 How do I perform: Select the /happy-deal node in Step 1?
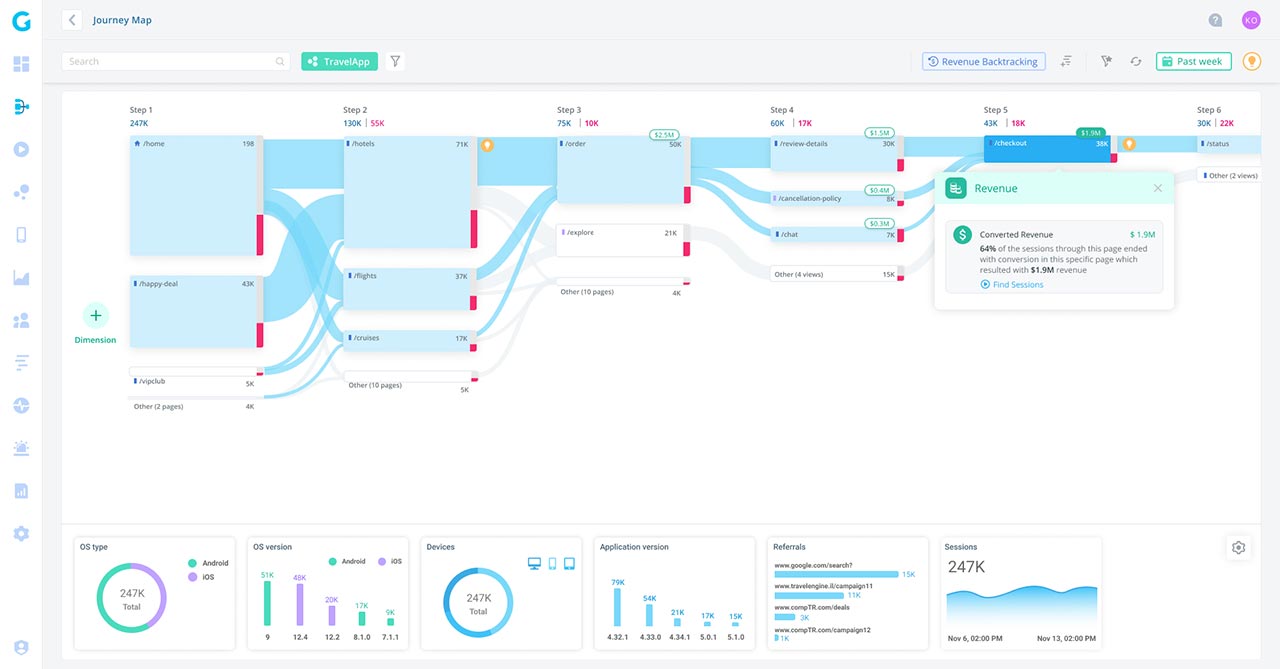pyautogui.click(x=196, y=312)
